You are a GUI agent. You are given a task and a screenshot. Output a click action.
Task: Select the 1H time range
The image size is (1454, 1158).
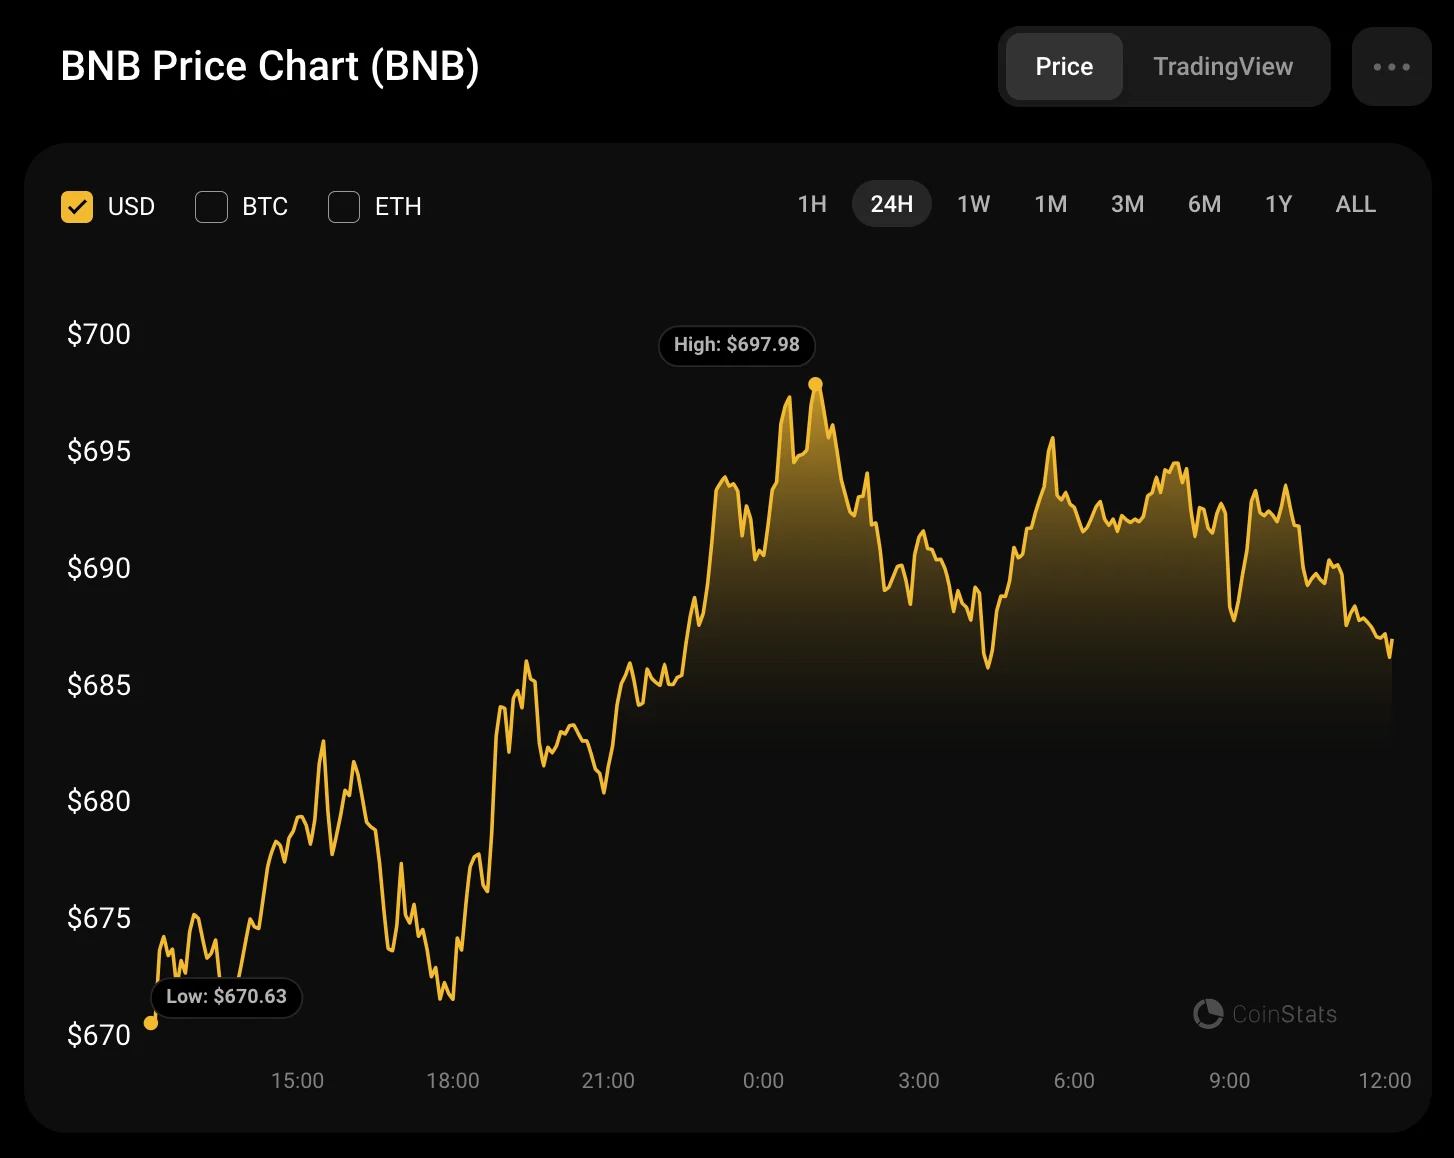812,204
